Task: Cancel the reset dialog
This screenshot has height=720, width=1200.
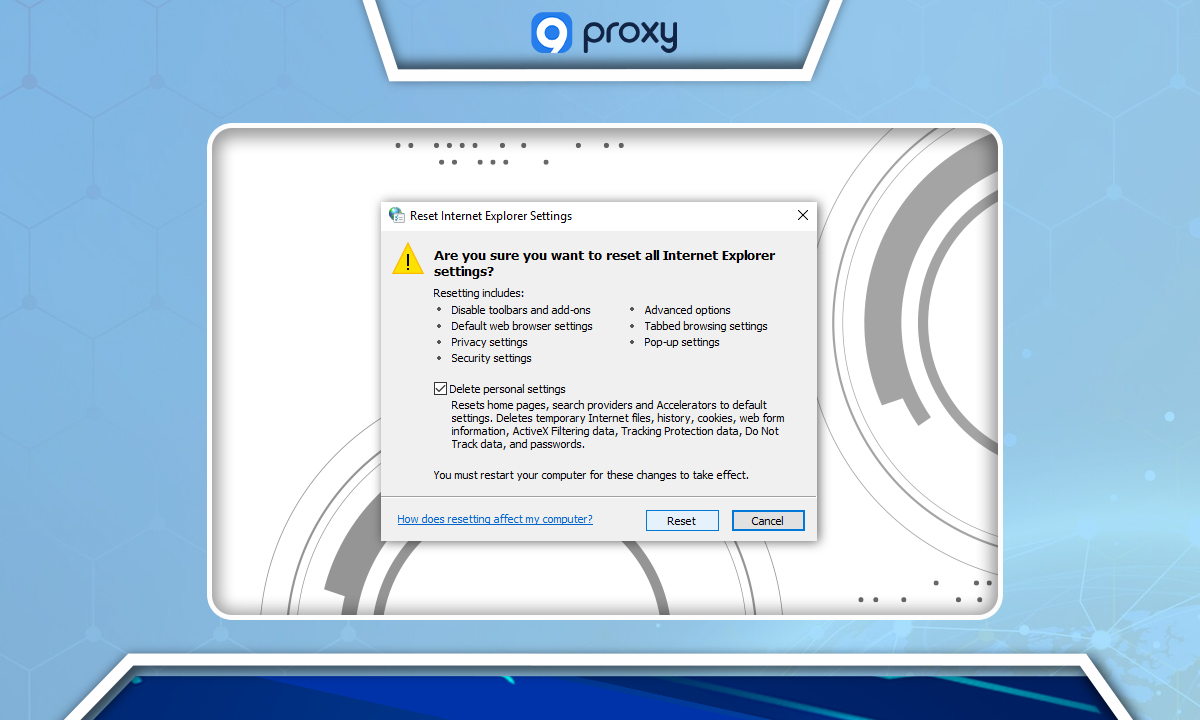Action: [768, 520]
